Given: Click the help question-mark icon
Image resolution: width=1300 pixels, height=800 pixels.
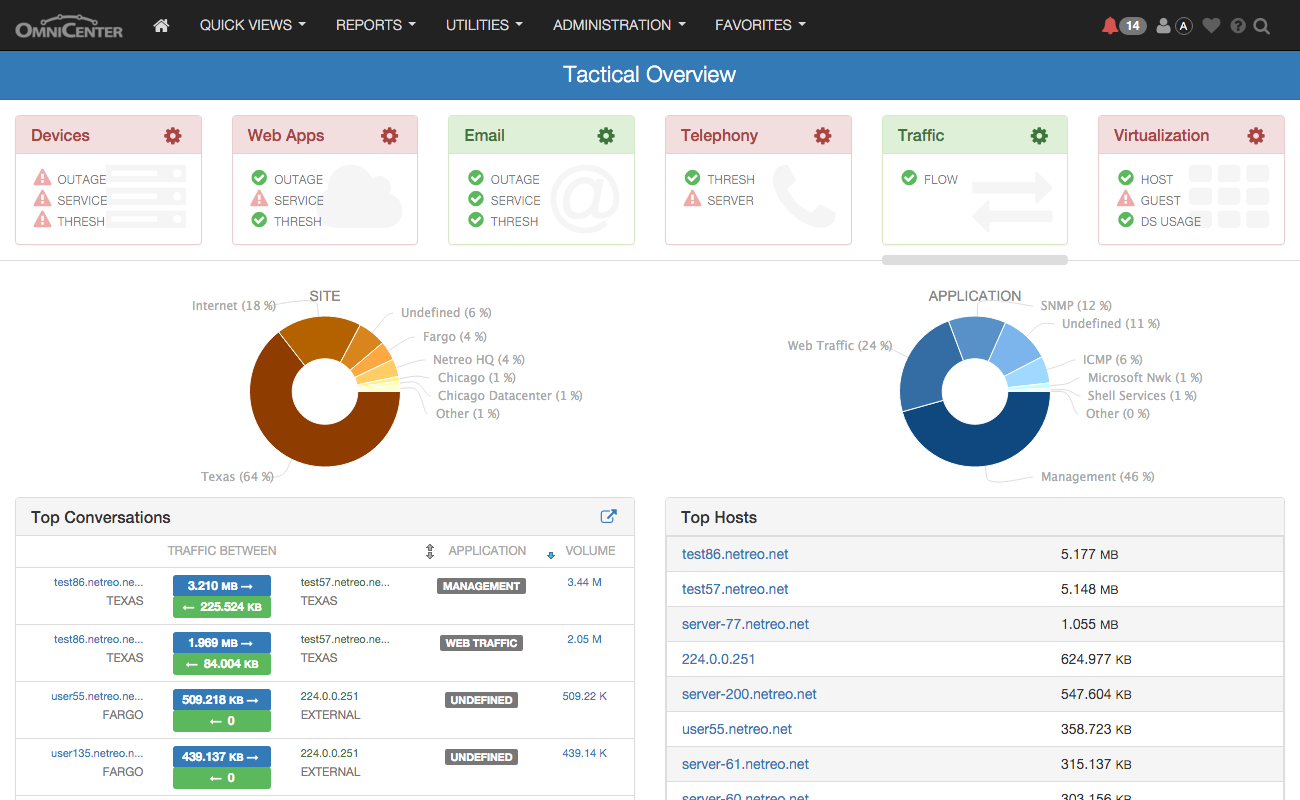Looking at the screenshot, I should 1237,25.
